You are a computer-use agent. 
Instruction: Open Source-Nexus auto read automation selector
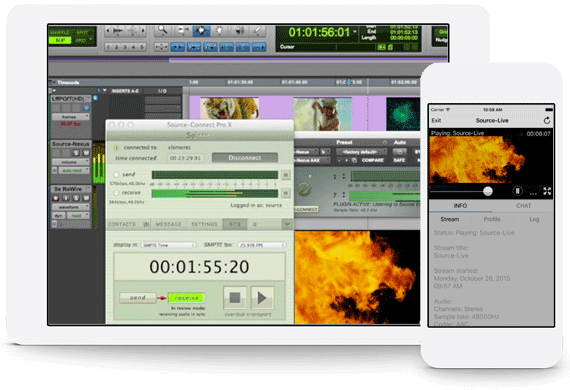[x=74, y=170]
